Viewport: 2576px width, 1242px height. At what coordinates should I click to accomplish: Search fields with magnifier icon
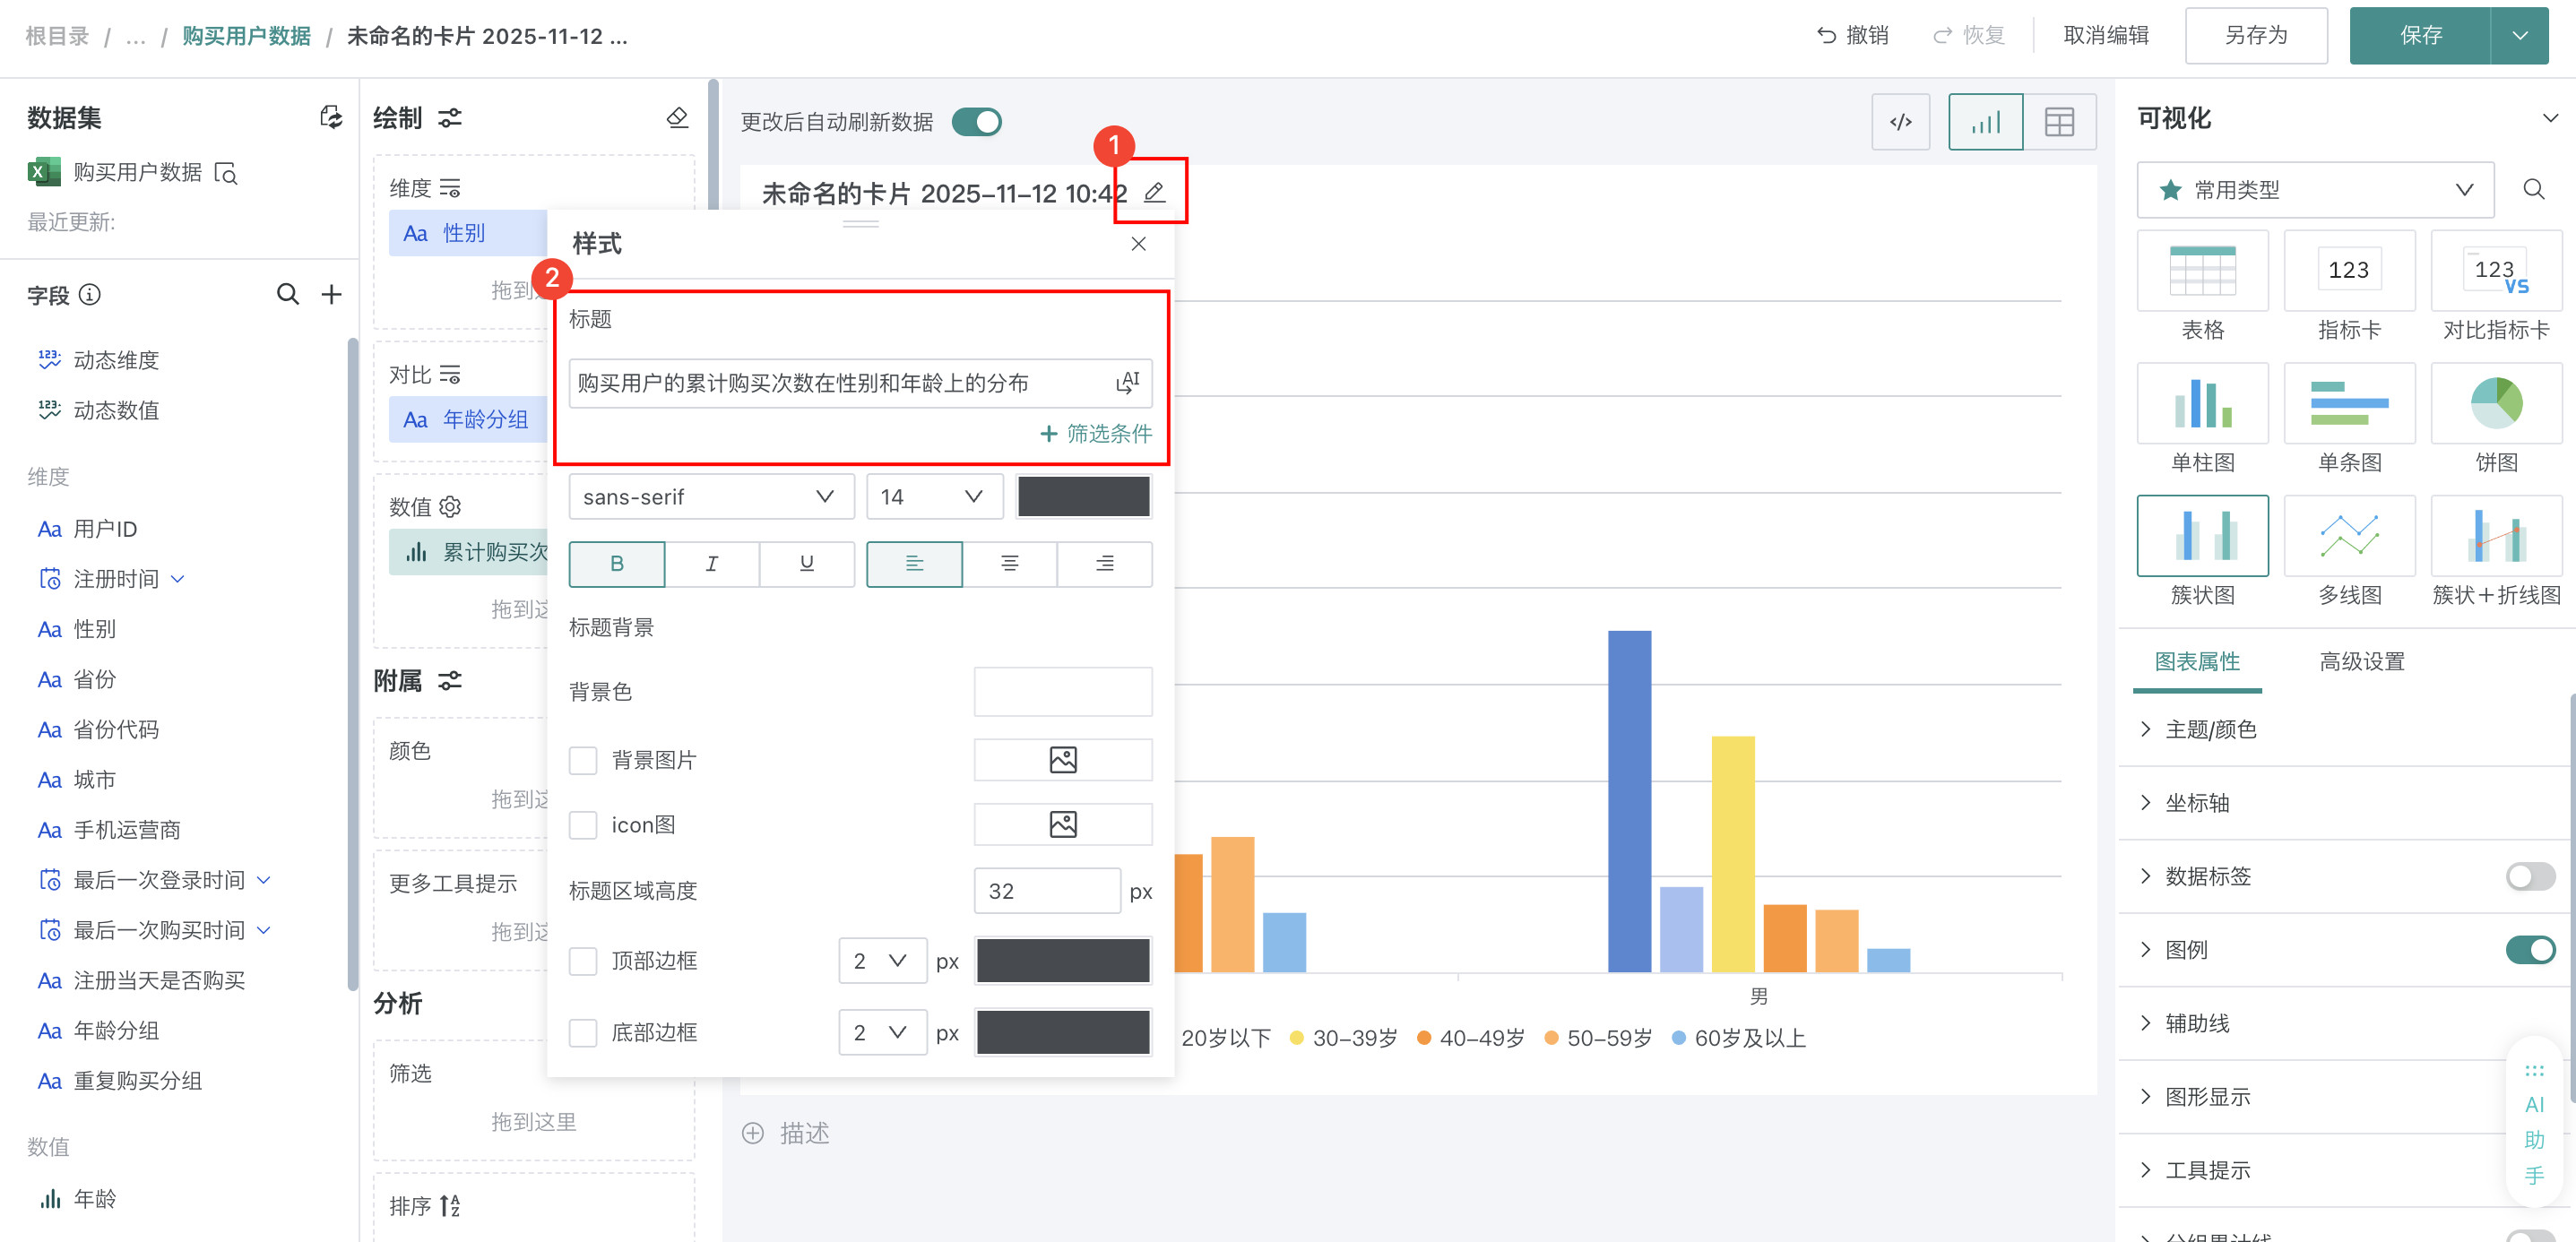(x=287, y=294)
